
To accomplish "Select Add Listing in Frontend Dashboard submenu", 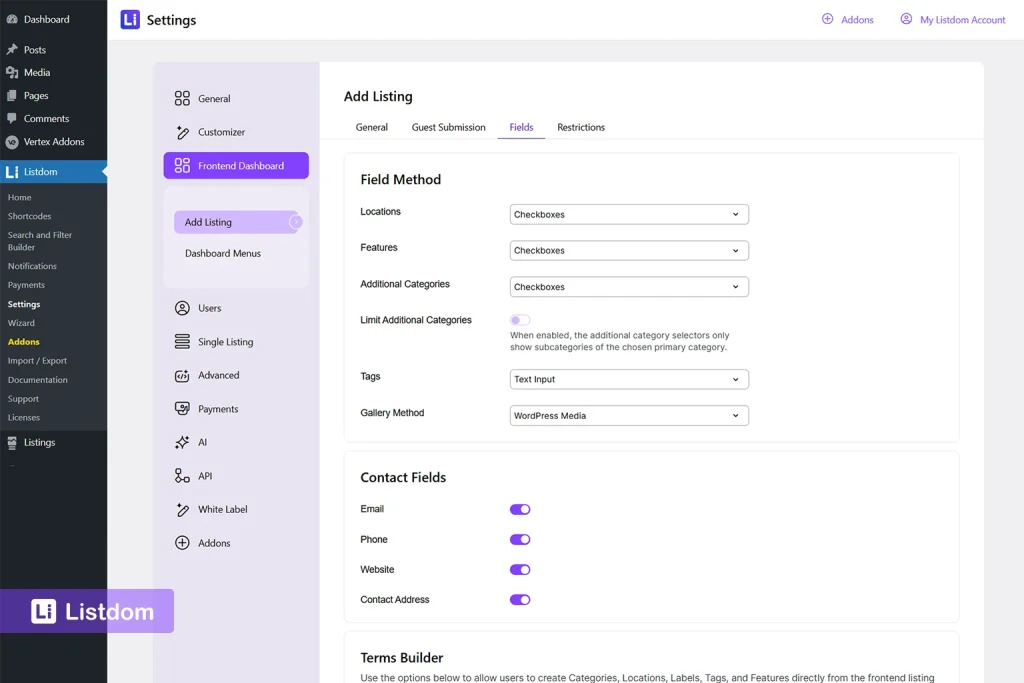I will pos(238,222).
